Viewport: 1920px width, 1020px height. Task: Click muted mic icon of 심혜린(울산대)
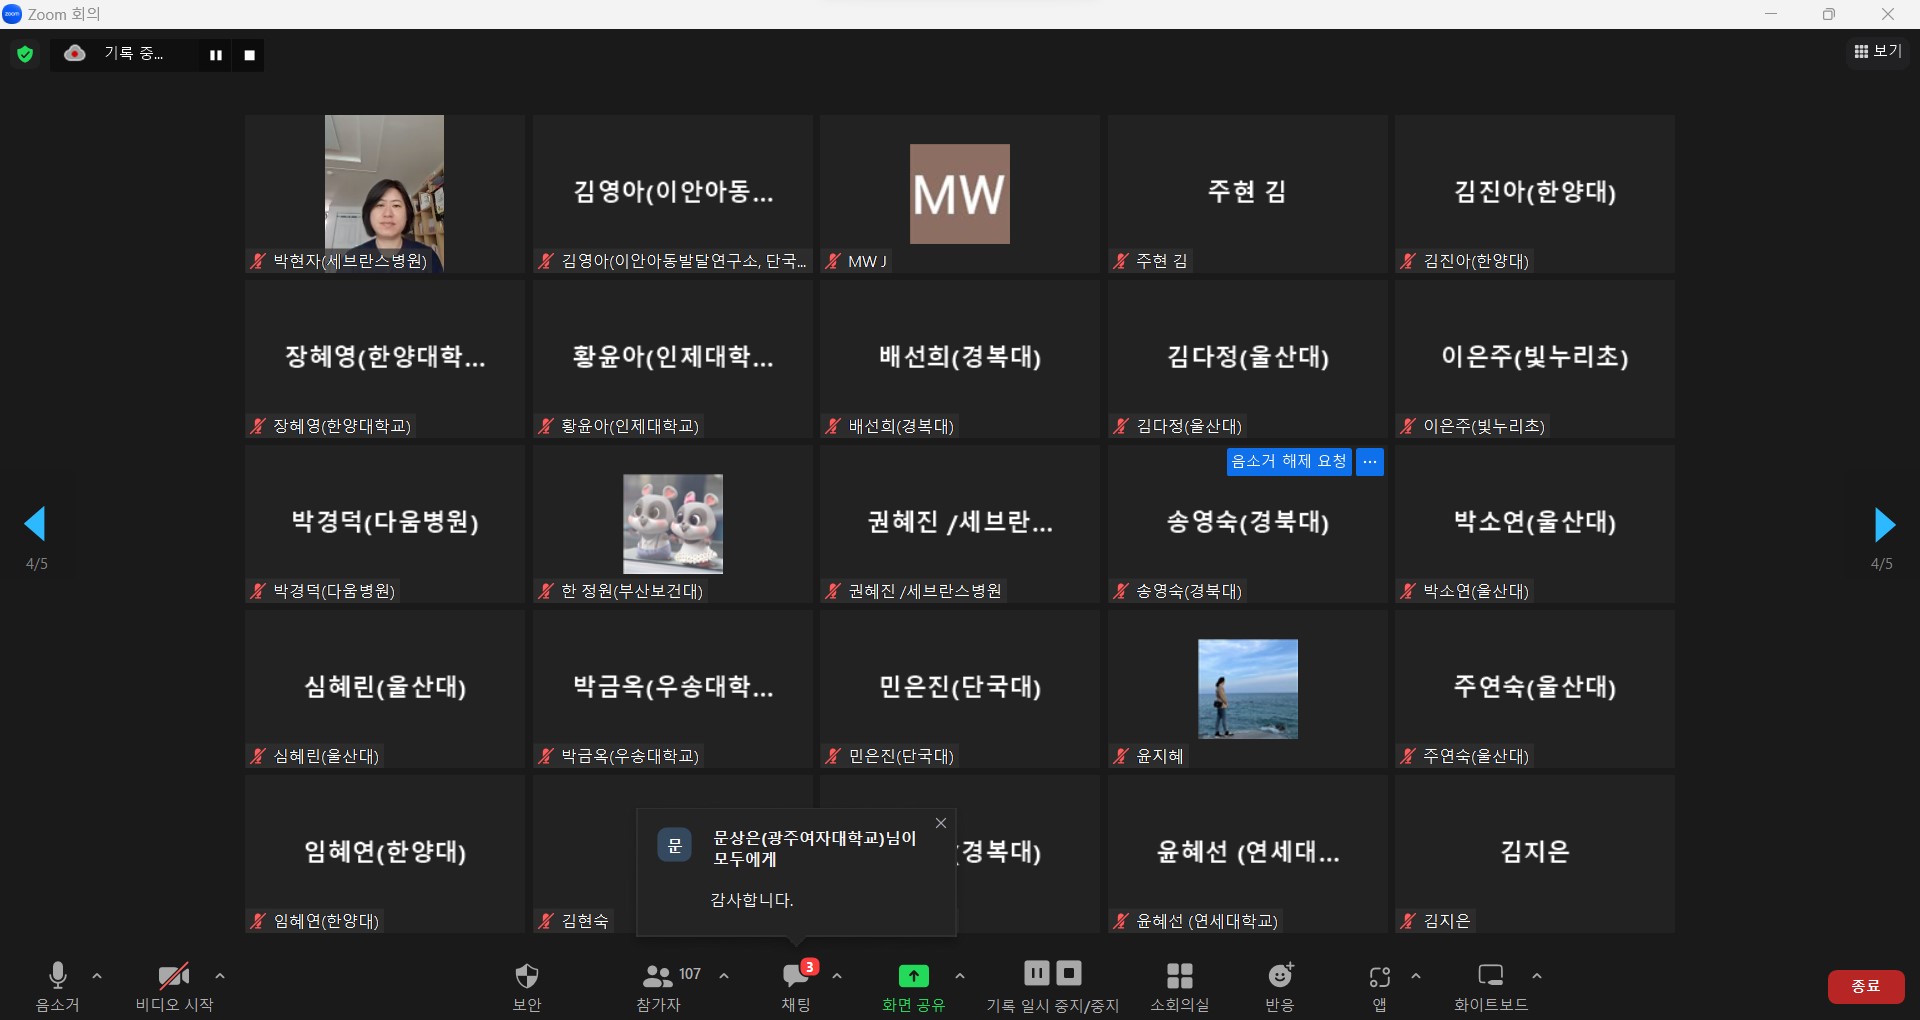click(258, 756)
